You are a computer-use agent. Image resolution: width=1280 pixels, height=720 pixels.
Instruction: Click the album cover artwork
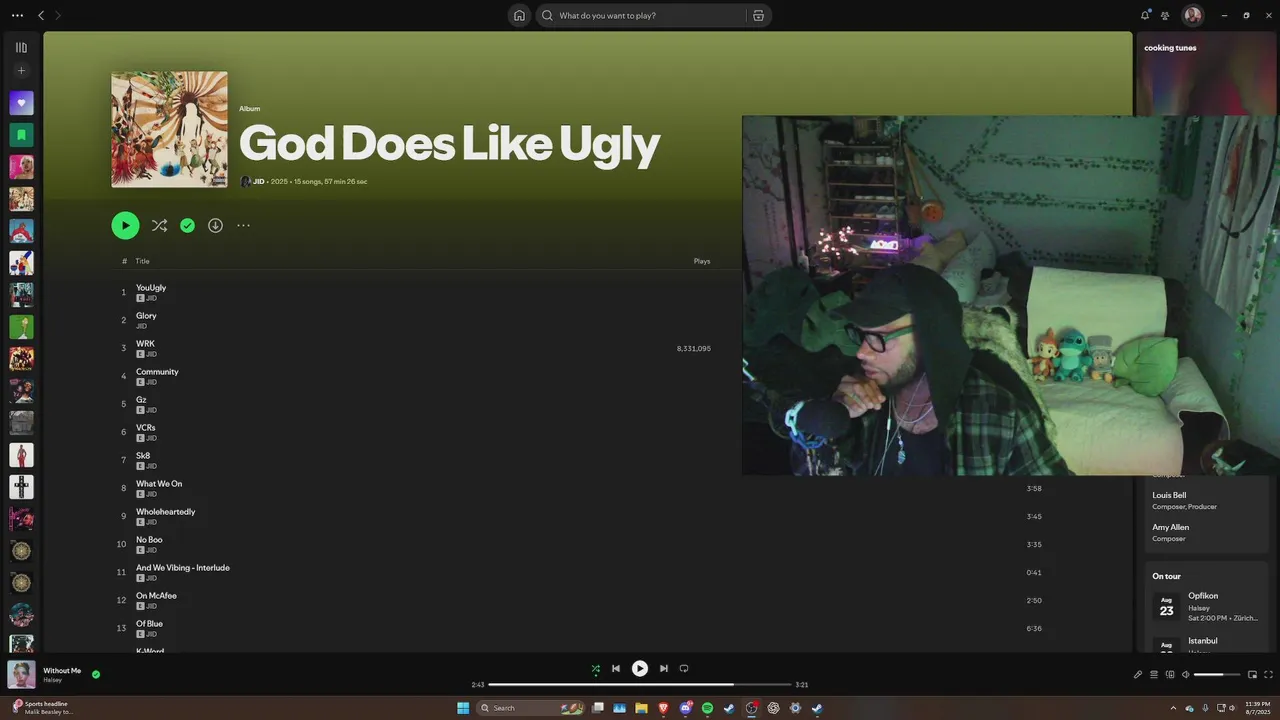coord(169,129)
